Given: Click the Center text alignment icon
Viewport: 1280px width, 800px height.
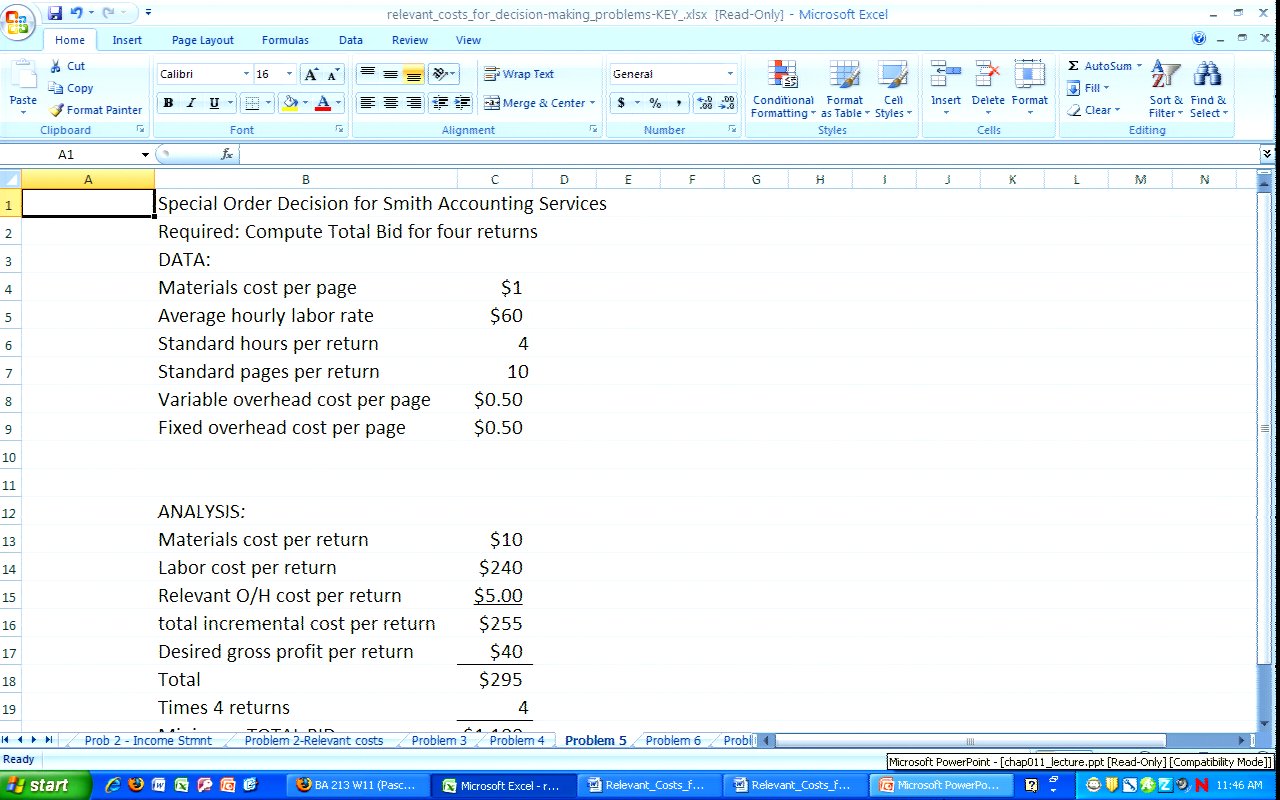Looking at the screenshot, I should coord(391,103).
